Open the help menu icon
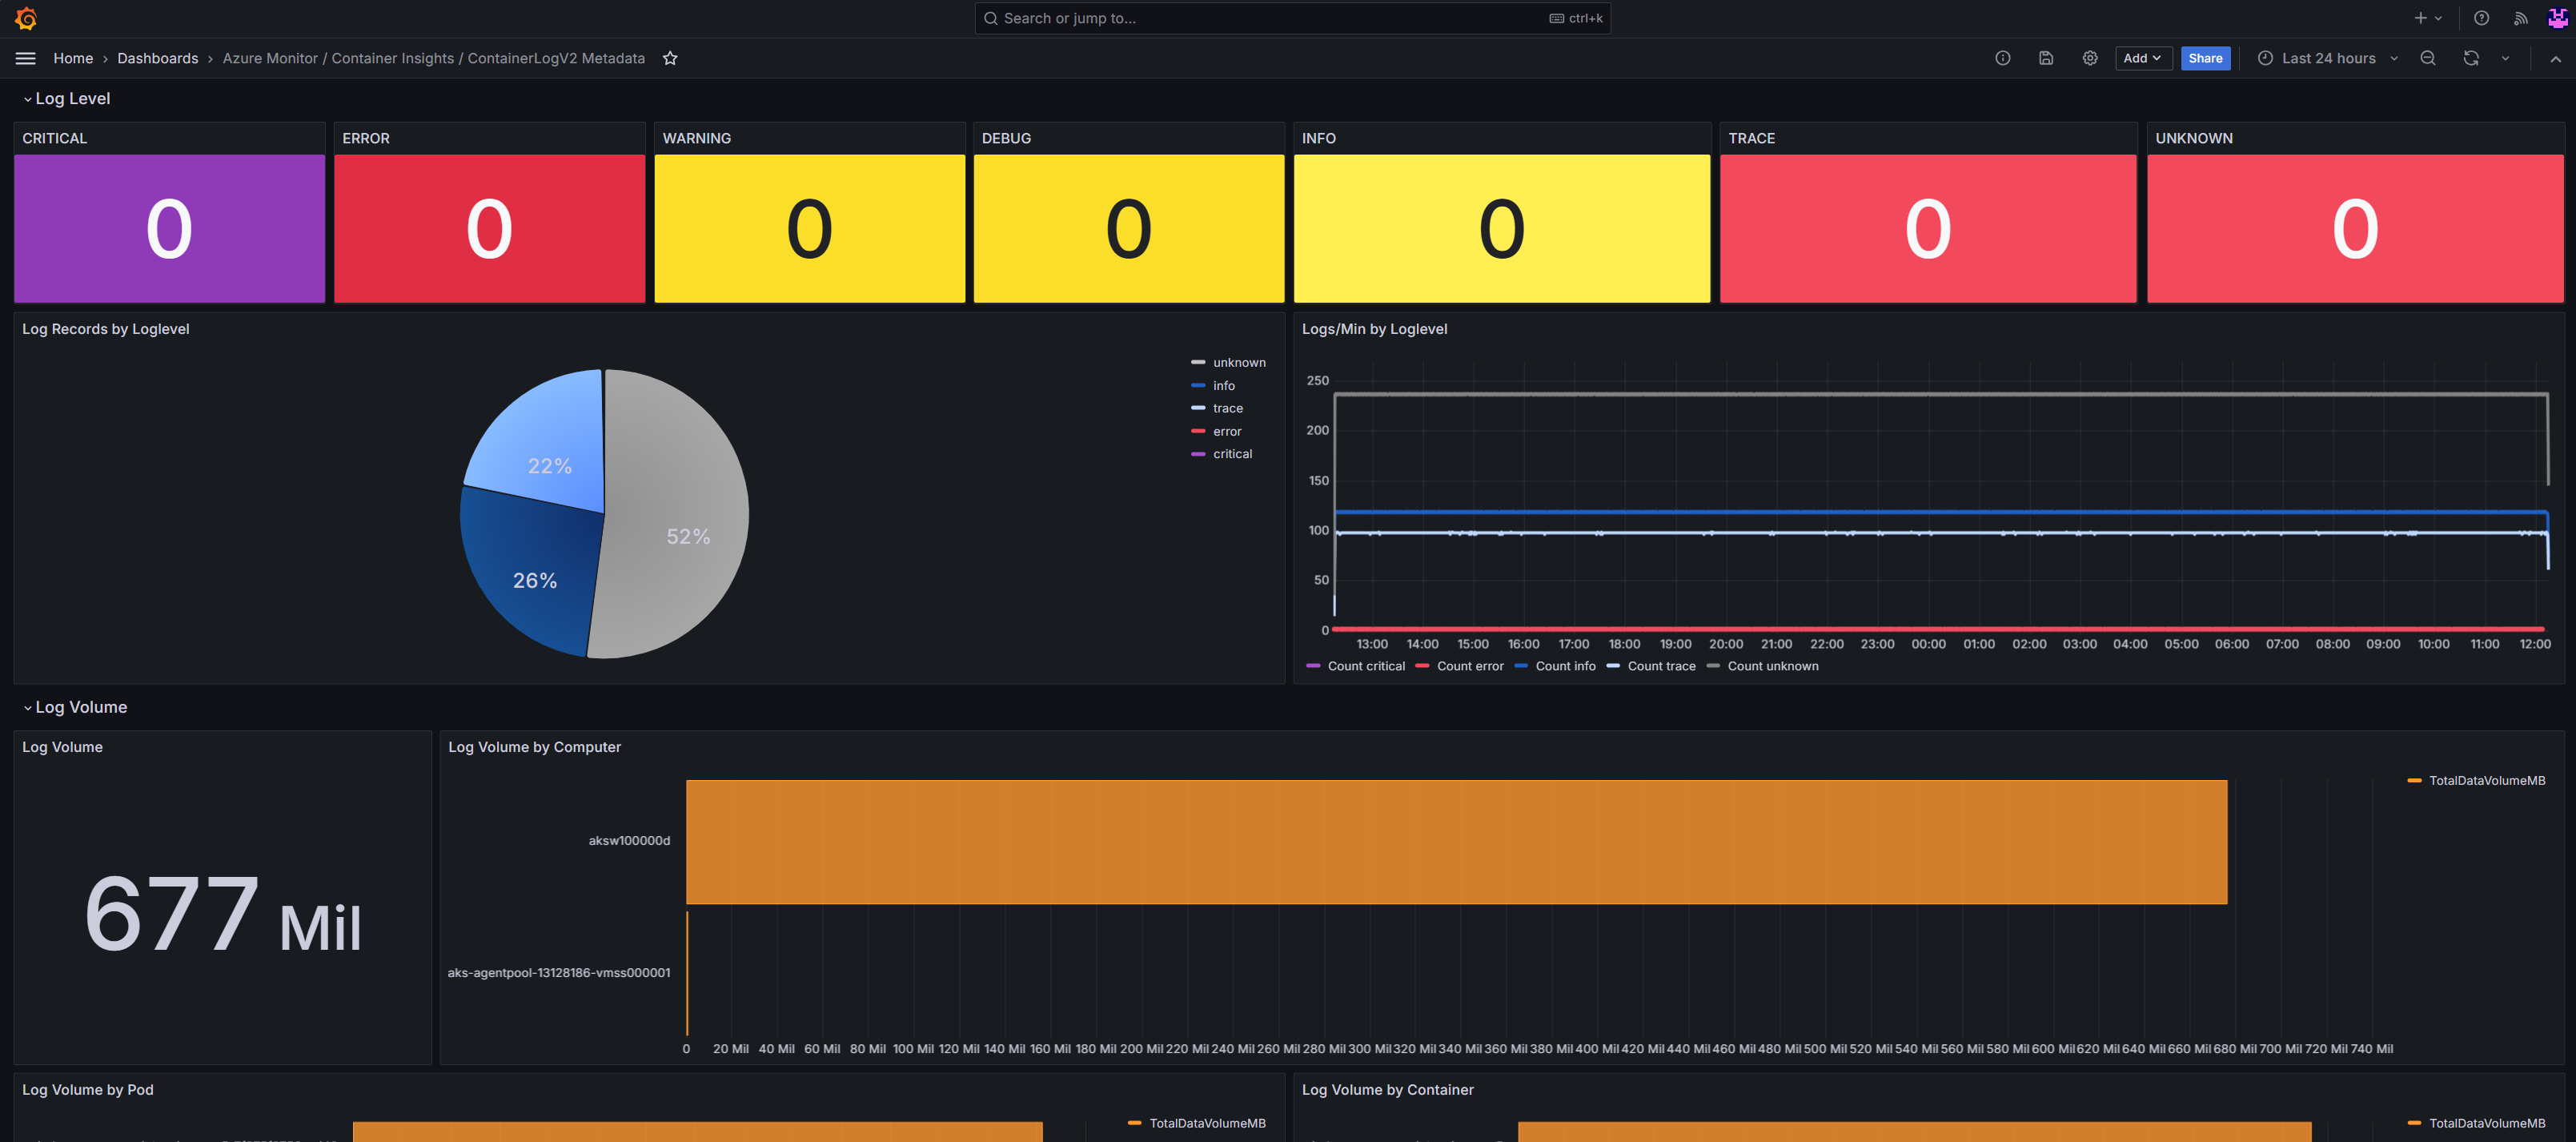Viewport: 2576px width, 1142px height. point(2481,18)
